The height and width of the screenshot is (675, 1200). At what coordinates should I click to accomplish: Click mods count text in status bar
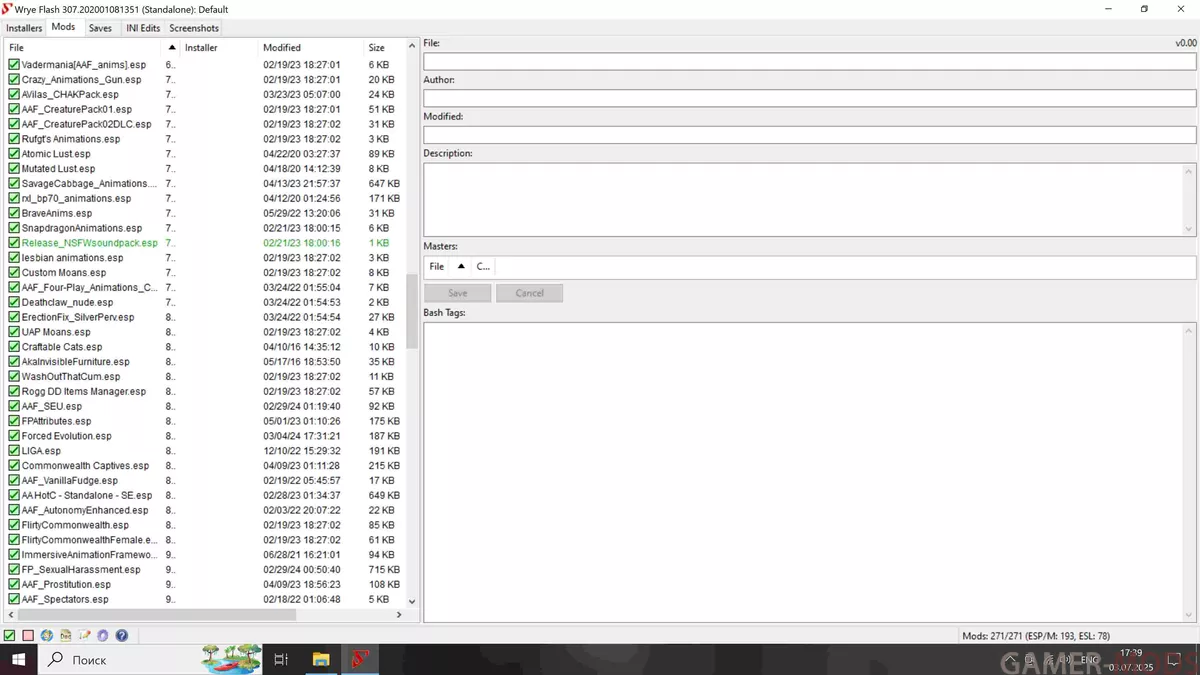pos(1036,636)
